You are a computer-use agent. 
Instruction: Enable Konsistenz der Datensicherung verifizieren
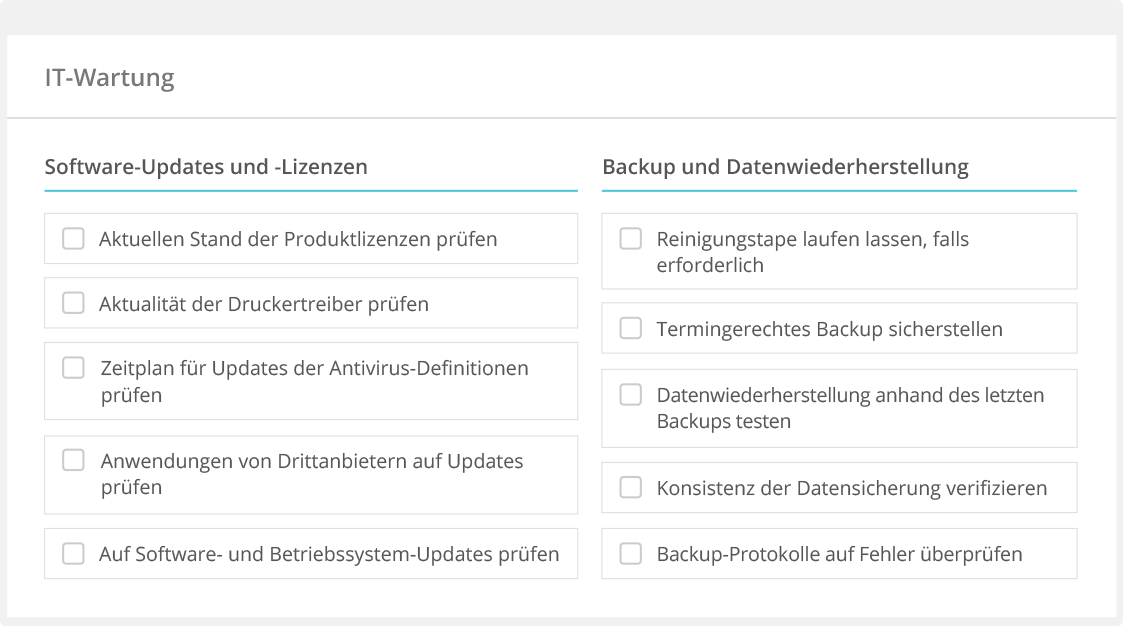click(630, 487)
